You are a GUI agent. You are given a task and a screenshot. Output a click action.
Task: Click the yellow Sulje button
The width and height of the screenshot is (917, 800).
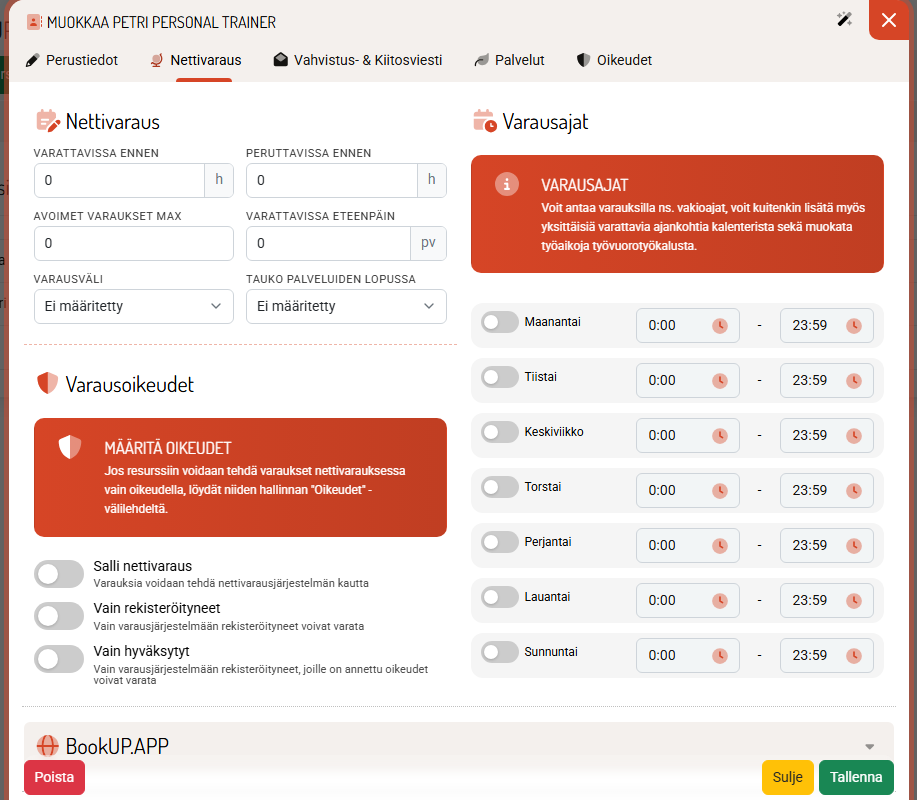(787, 777)
